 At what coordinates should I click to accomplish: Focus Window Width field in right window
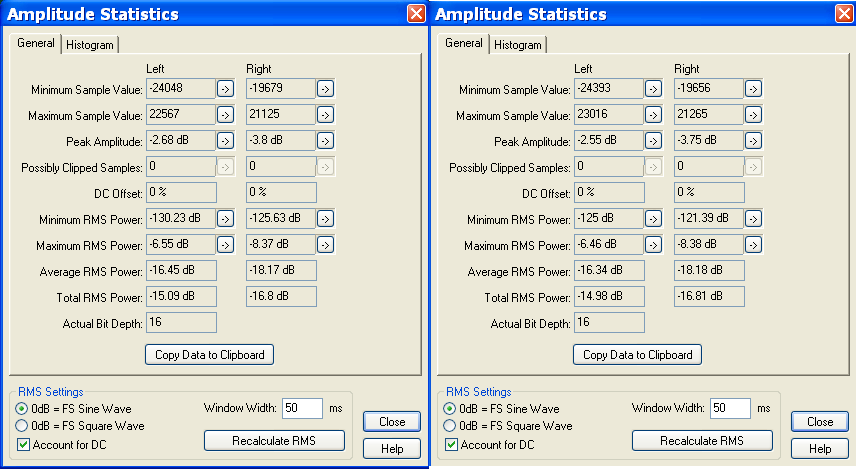(730, 408)
